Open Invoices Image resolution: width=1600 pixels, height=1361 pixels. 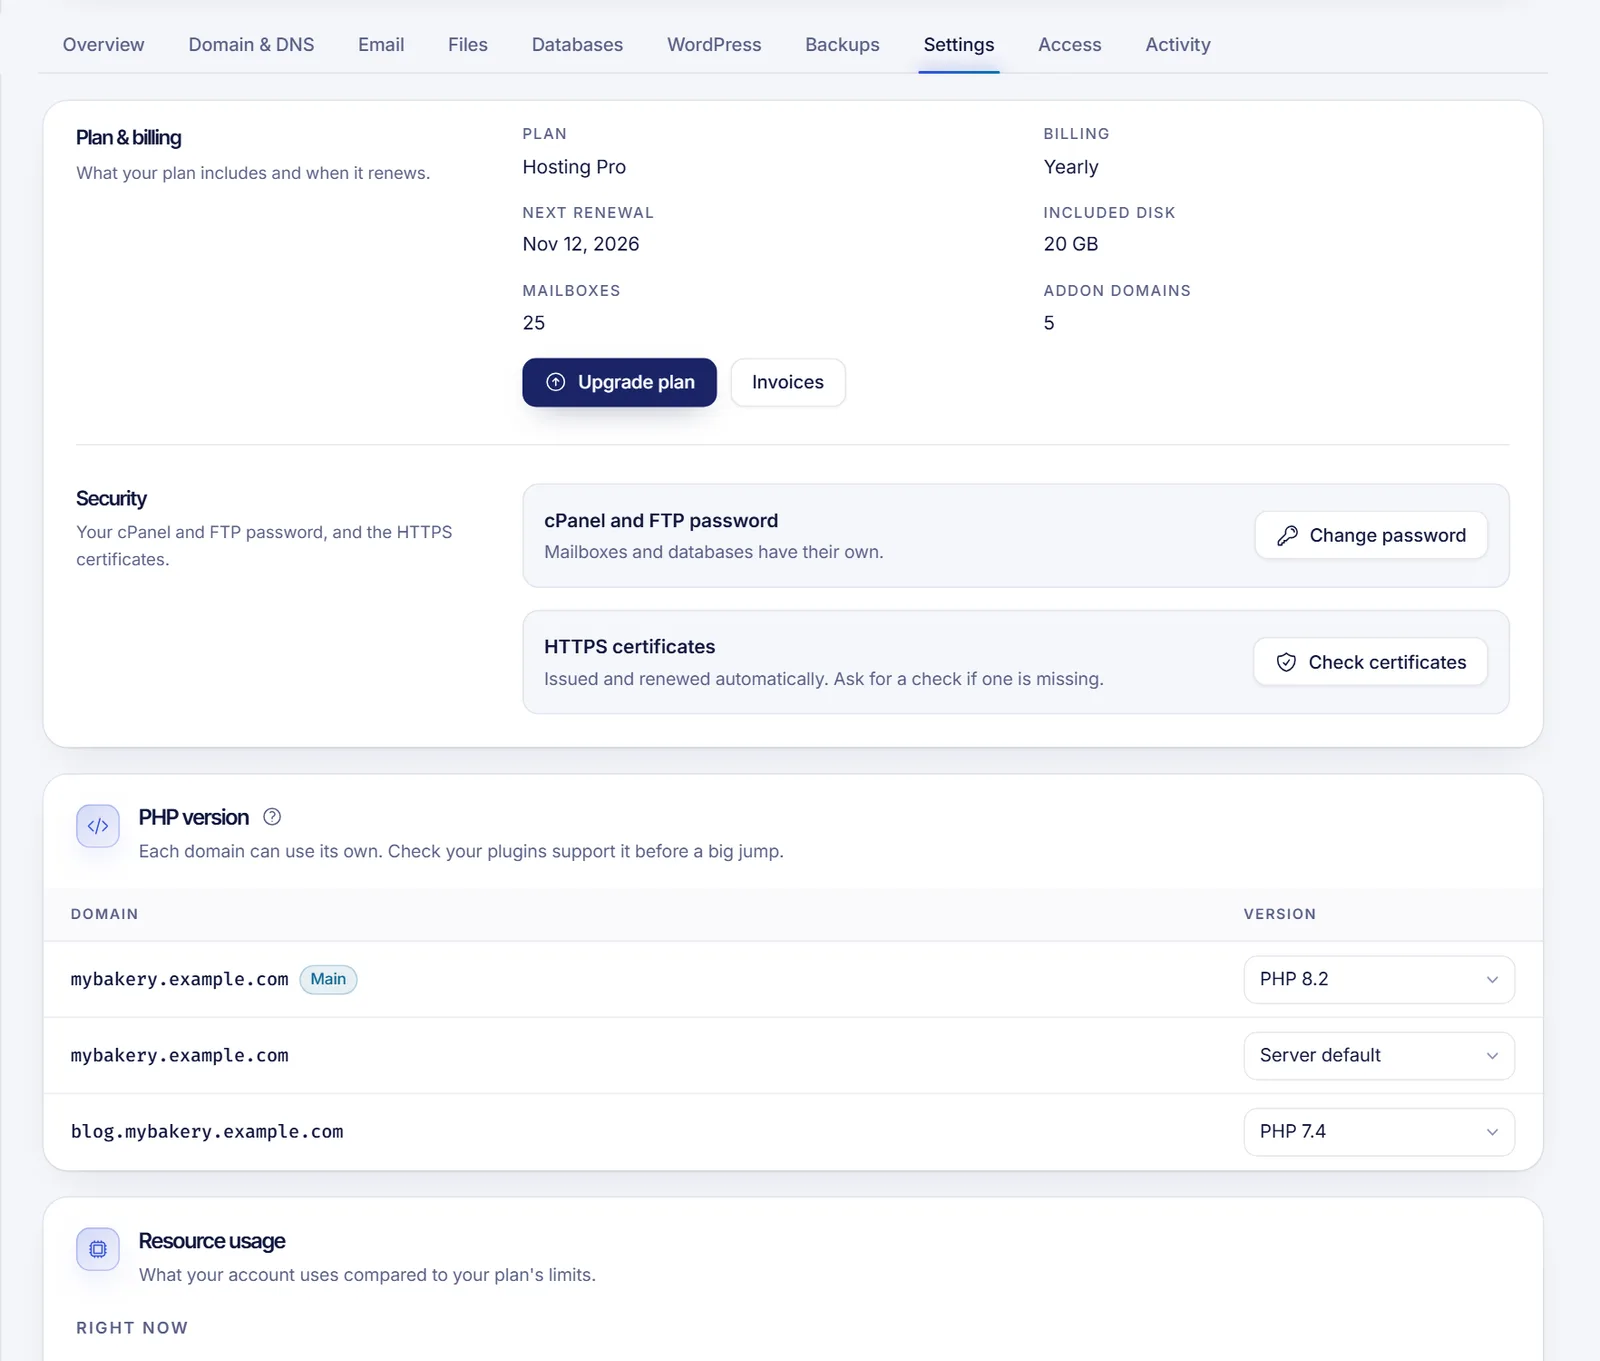788,382
